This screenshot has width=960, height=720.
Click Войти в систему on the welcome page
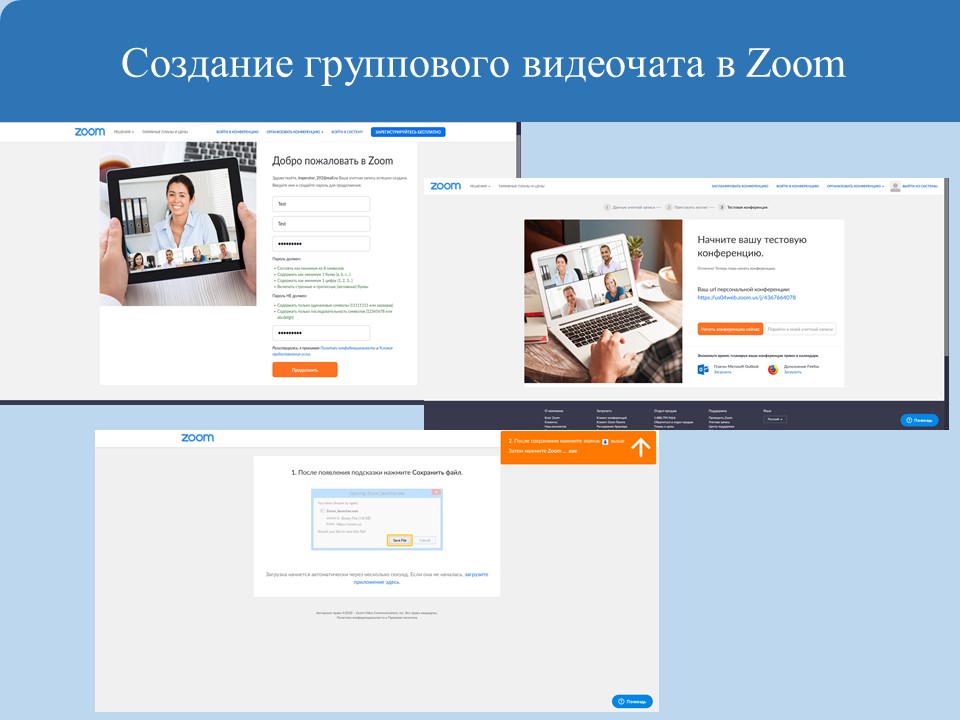[347, 132]
